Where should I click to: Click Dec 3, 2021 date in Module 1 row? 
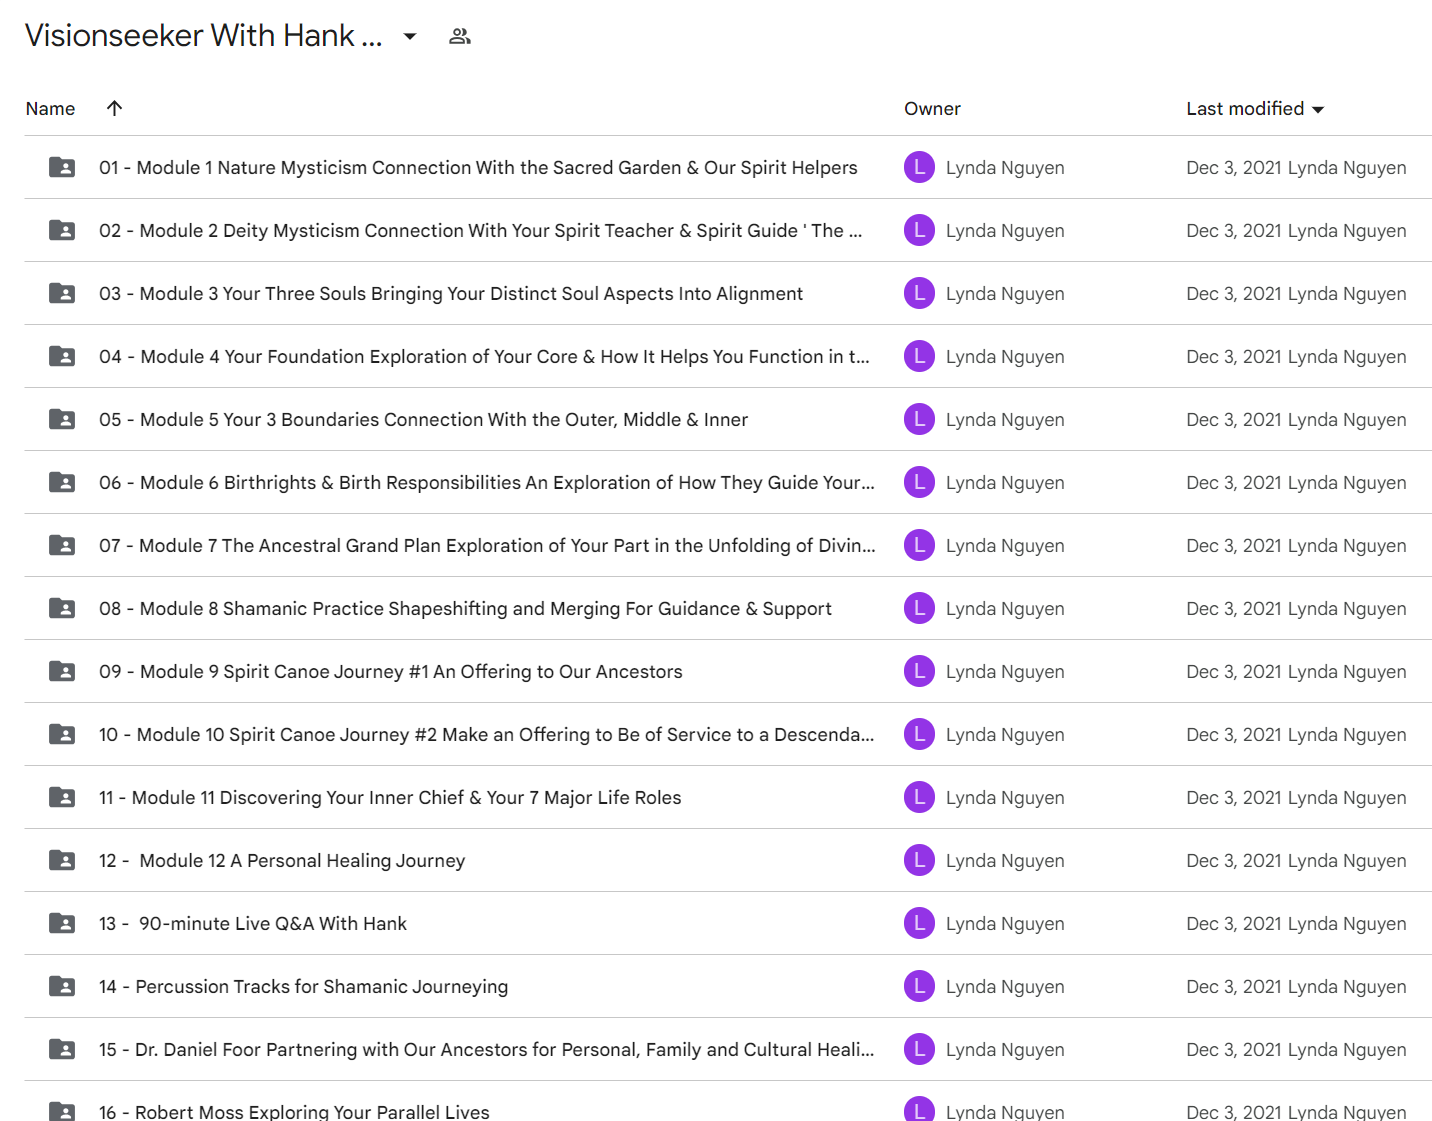(x=1234, y=168)
